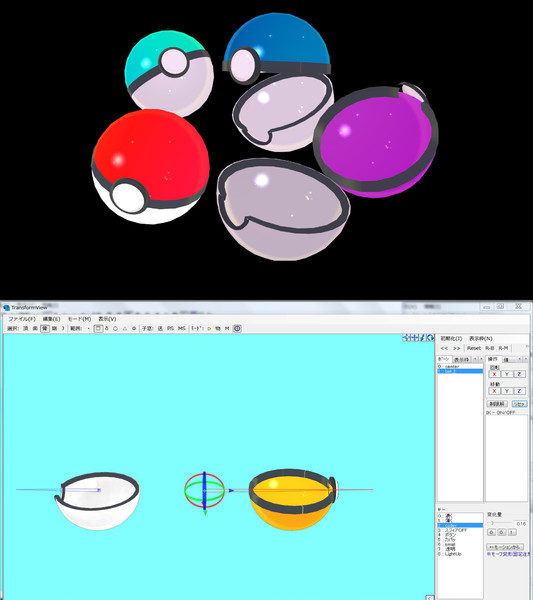Select highlighted morph row 2 in list
The height and width of the screenshot is (600, 533).
click(460, 525)
